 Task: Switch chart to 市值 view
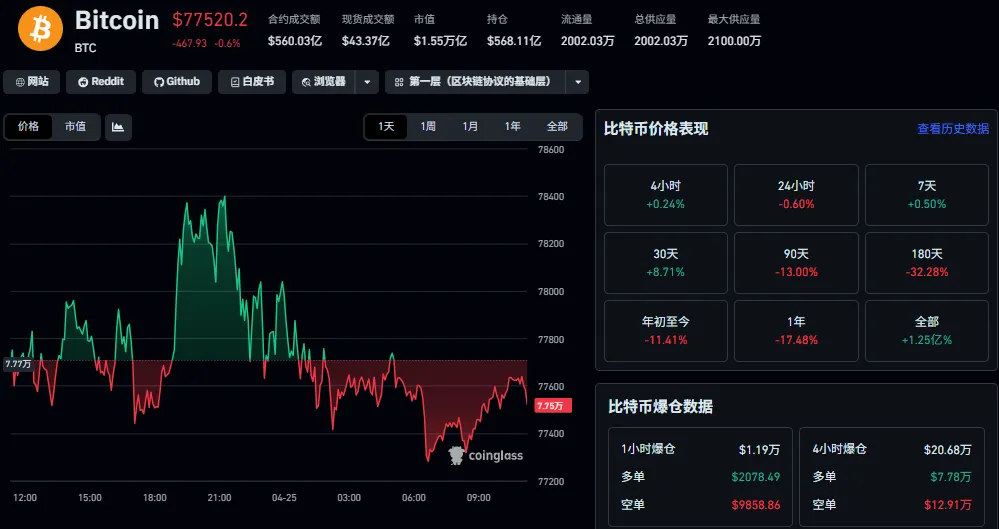point(75,127)
